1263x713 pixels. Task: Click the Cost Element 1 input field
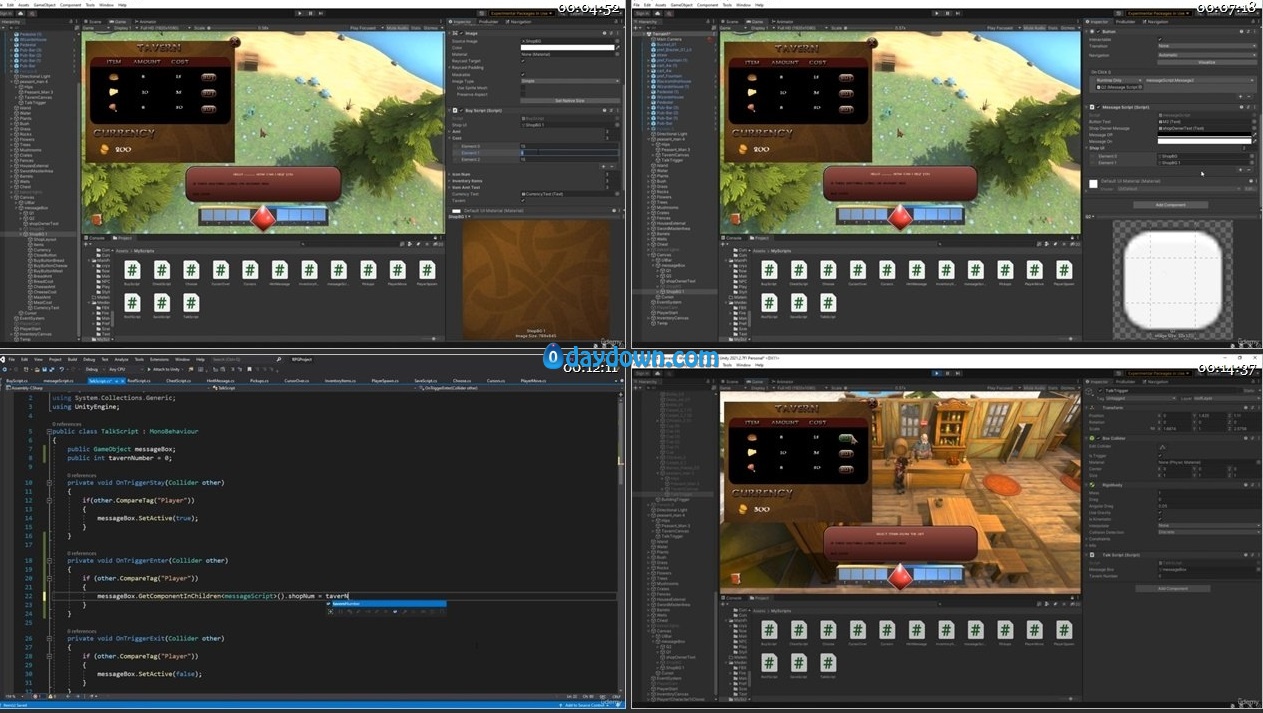coord(569,152)
